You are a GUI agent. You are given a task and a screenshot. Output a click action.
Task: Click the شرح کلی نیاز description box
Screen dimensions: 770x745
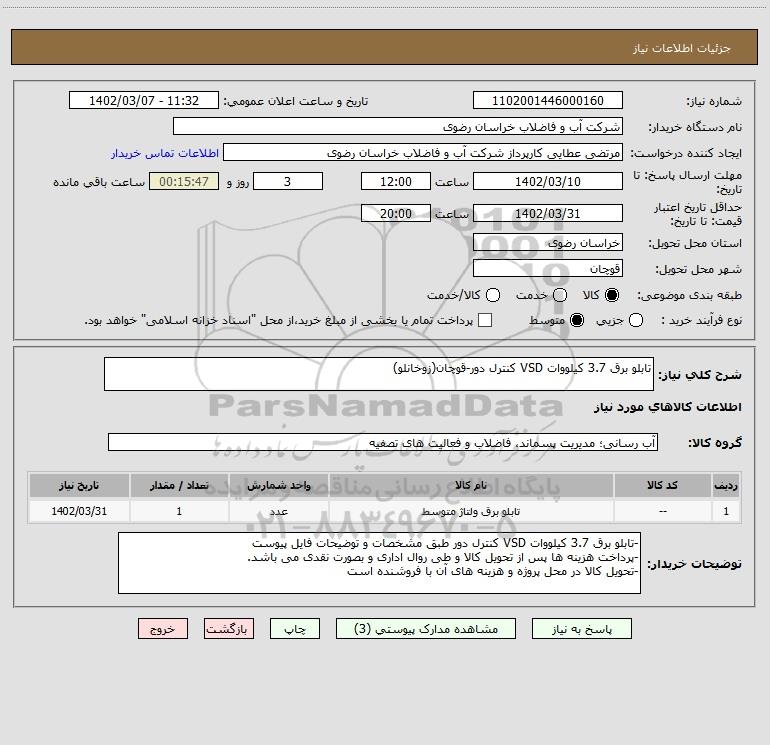pyautogui.click(x=379, y=374)
